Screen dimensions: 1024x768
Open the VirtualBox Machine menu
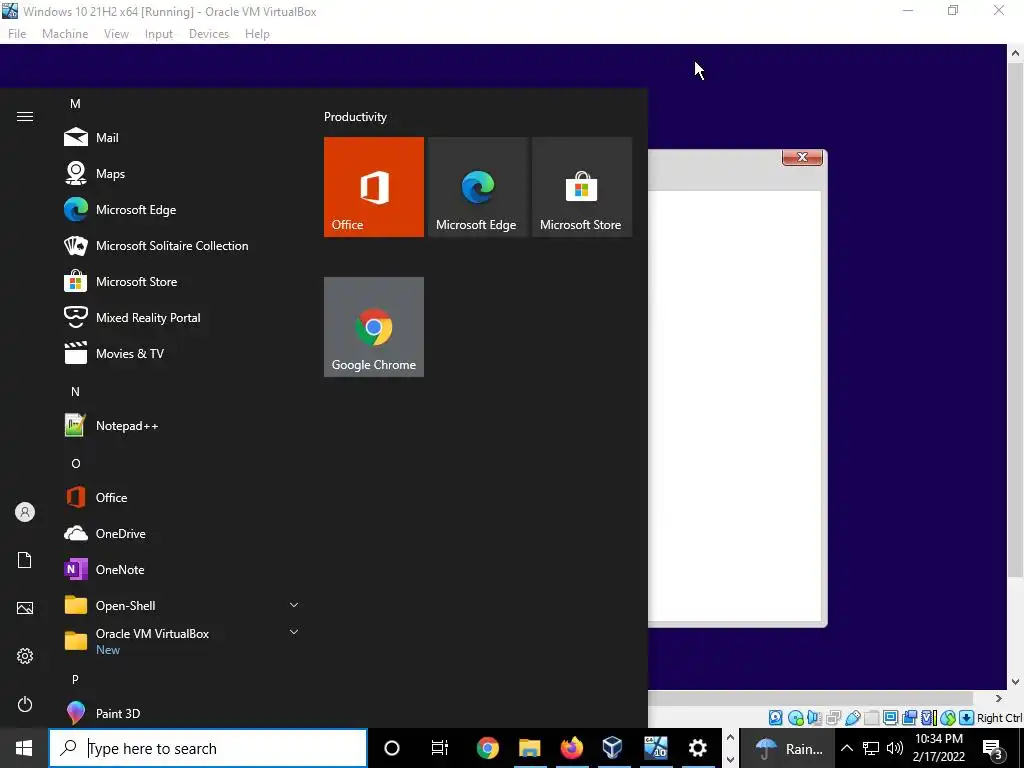(x=65, y=34)
